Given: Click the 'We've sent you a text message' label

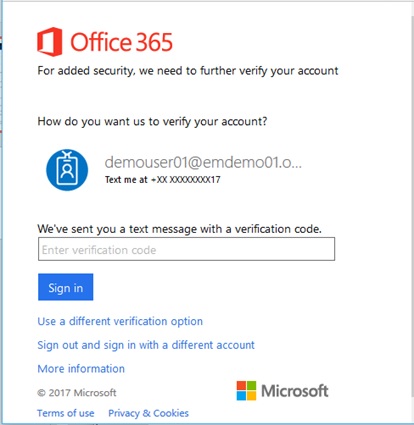Looking at the screenshot, I should pyautogui.click(x=179, y=229).
